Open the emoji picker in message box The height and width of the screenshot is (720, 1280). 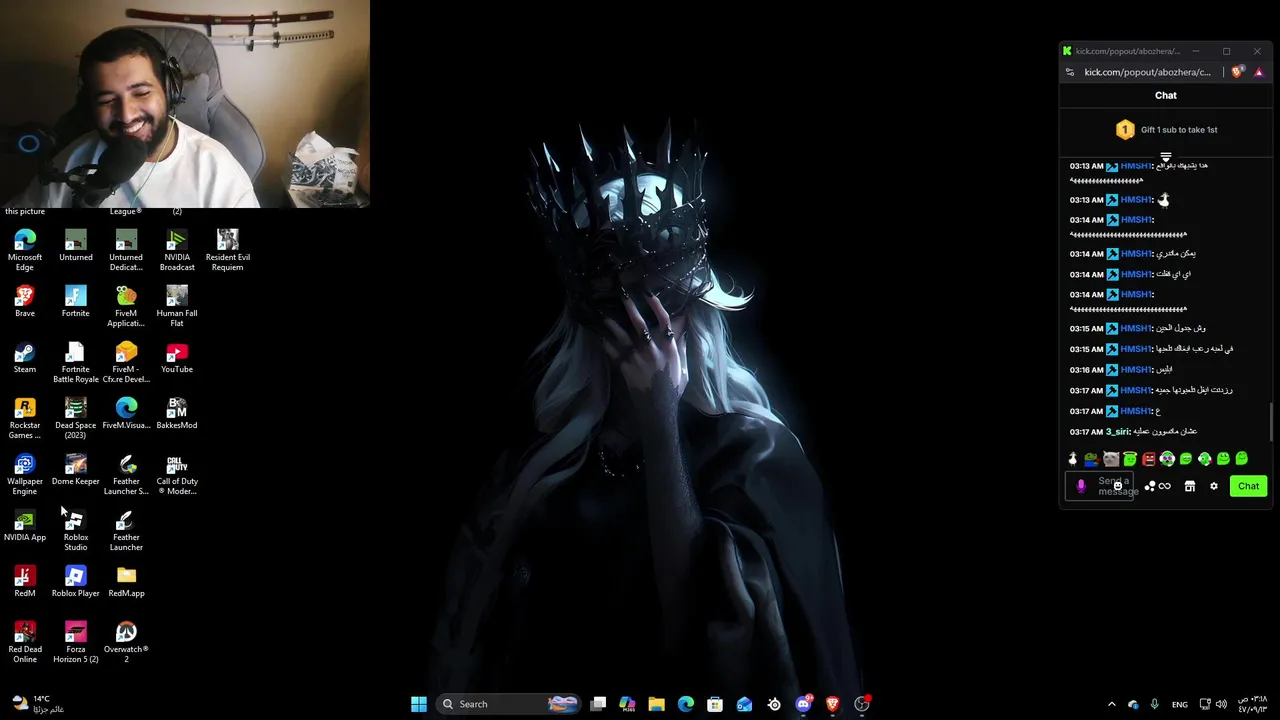(1118, 486)
